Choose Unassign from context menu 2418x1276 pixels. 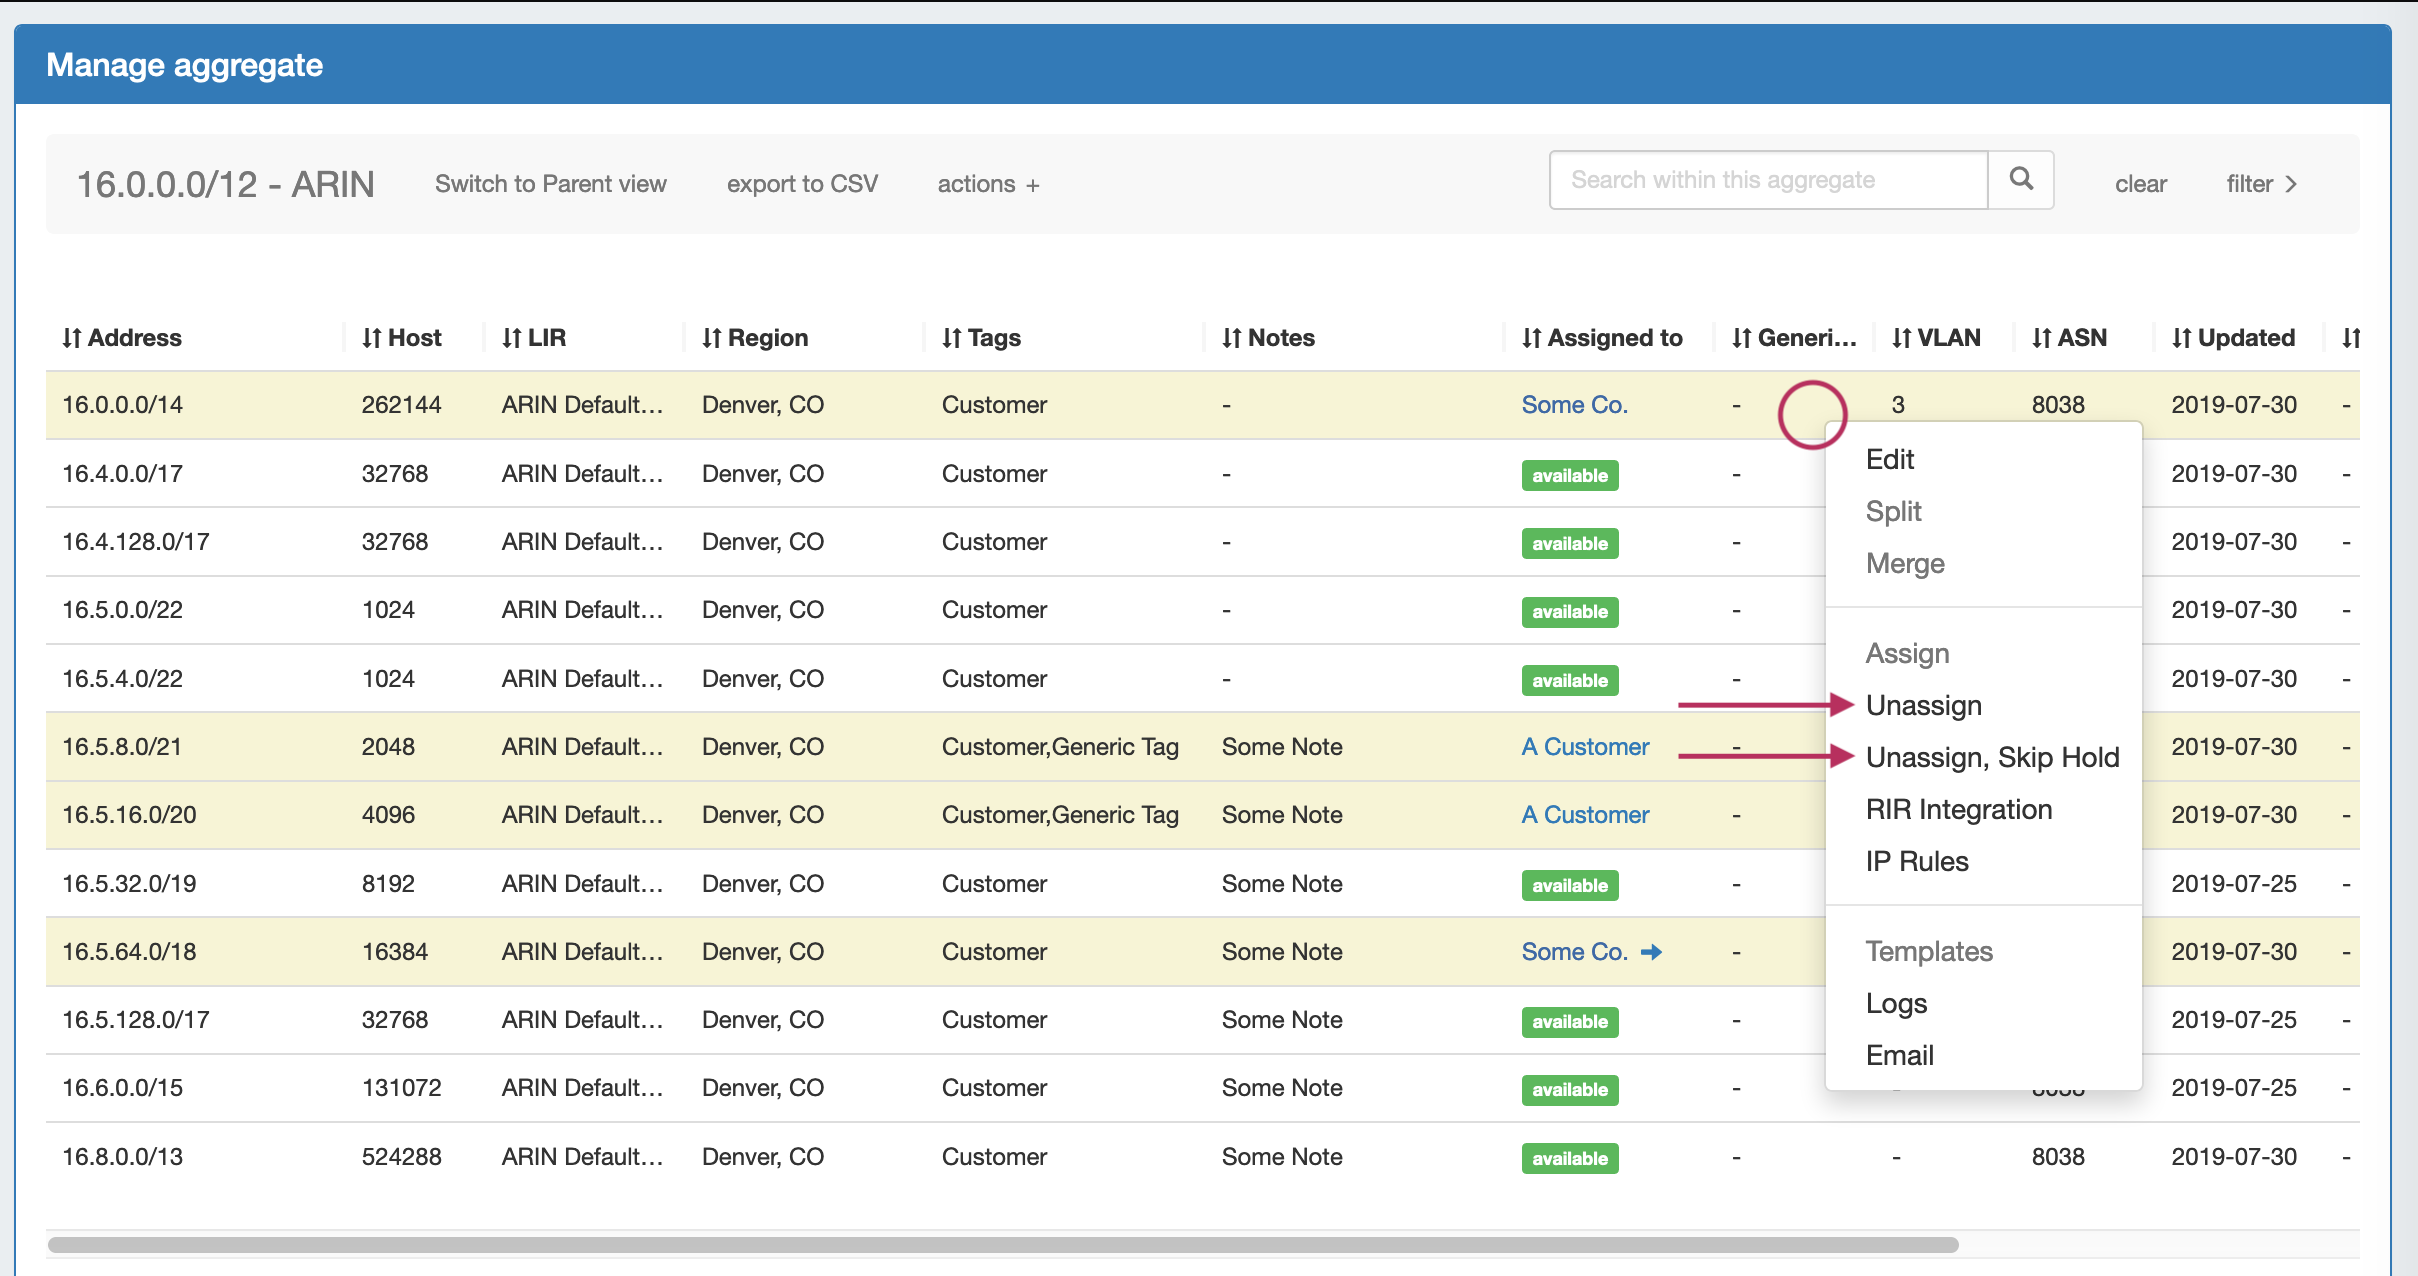tap(1923, 705)
